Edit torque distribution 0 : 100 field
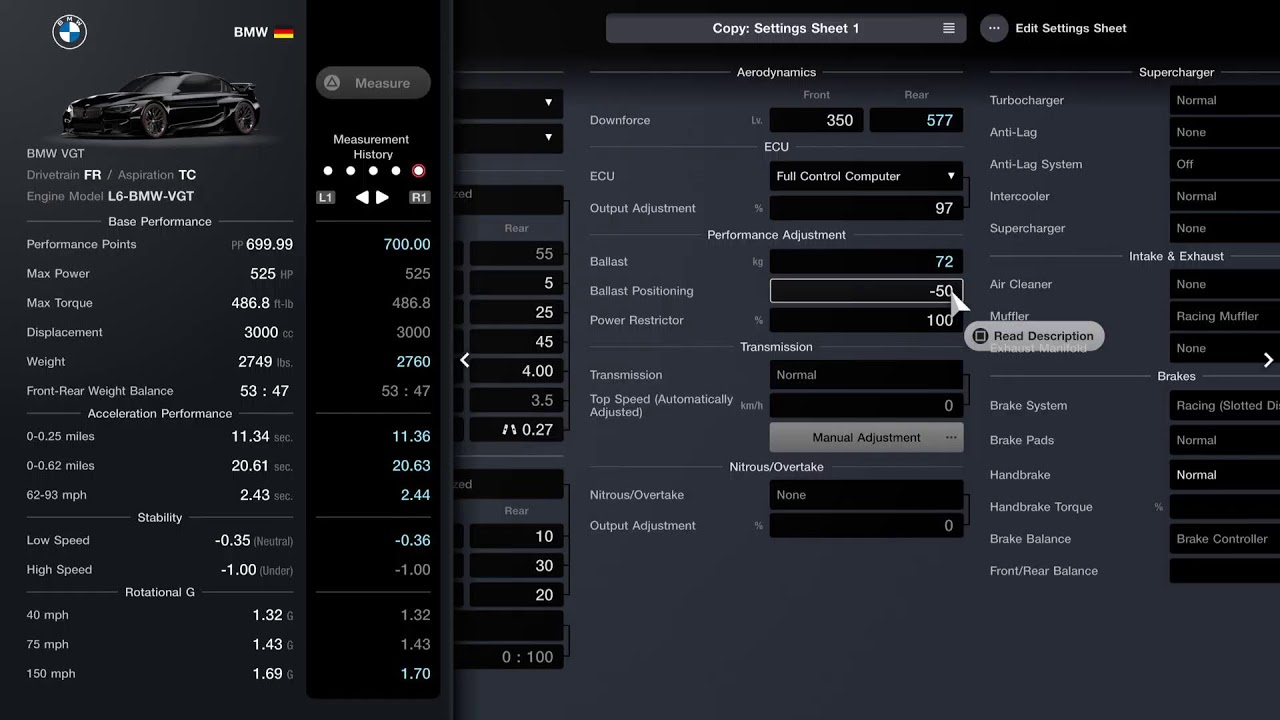 509,657
